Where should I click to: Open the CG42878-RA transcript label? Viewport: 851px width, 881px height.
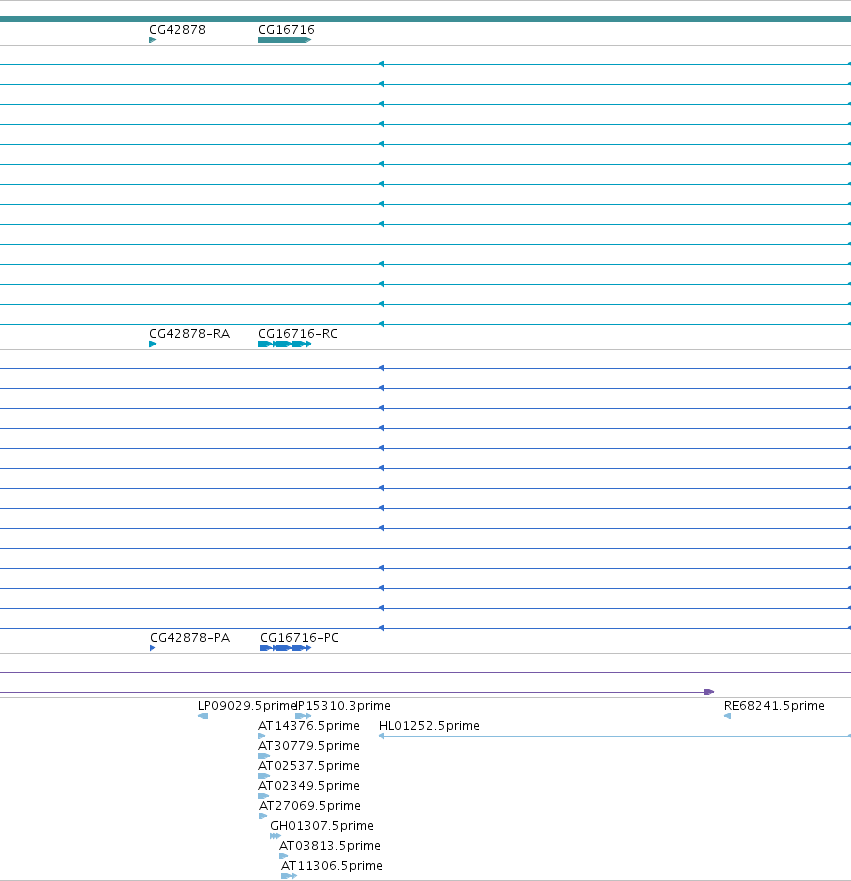[x=189, y=334]
